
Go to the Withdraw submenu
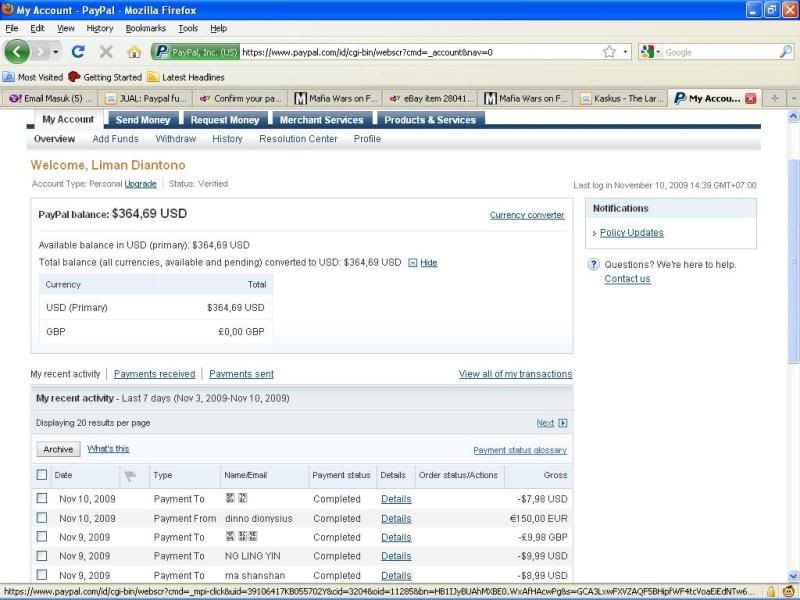[x=176, y=139]
